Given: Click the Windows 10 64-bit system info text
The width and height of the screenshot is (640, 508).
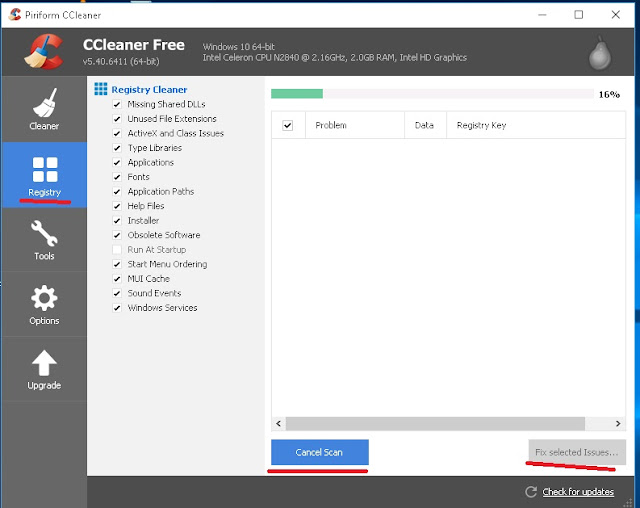Looking at the screenshot, I should [239, 47].
